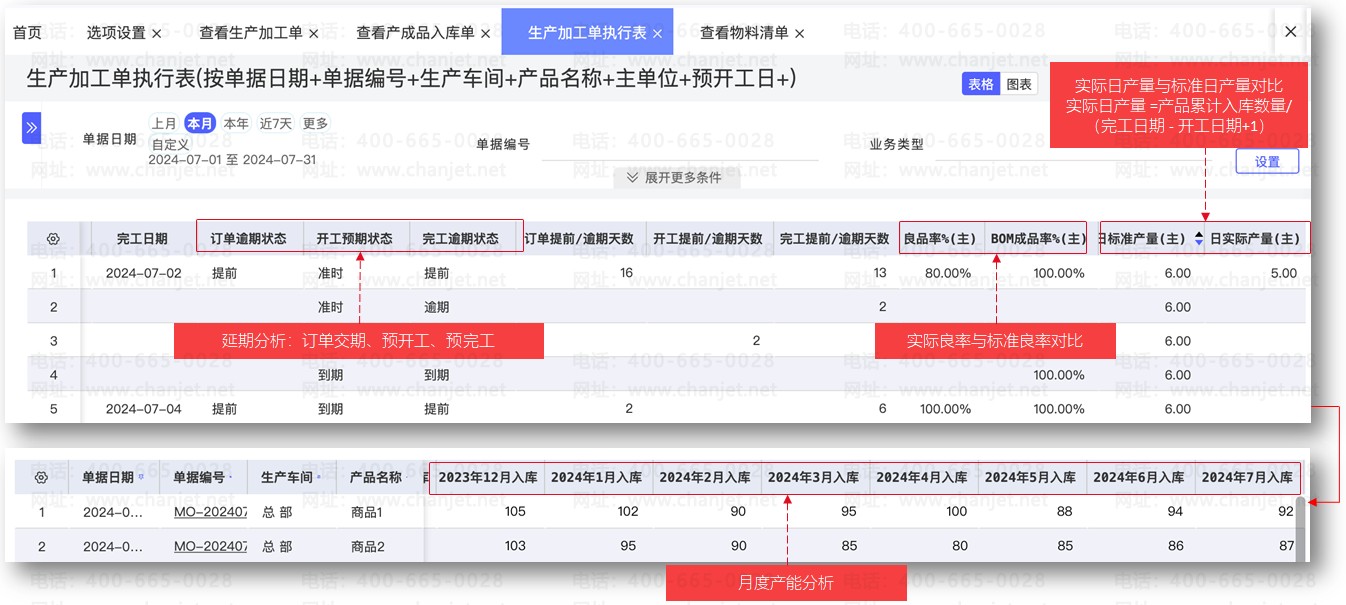Click 订单逾期状态 column header
This screenshot has width=1346, height=605.
249,239
